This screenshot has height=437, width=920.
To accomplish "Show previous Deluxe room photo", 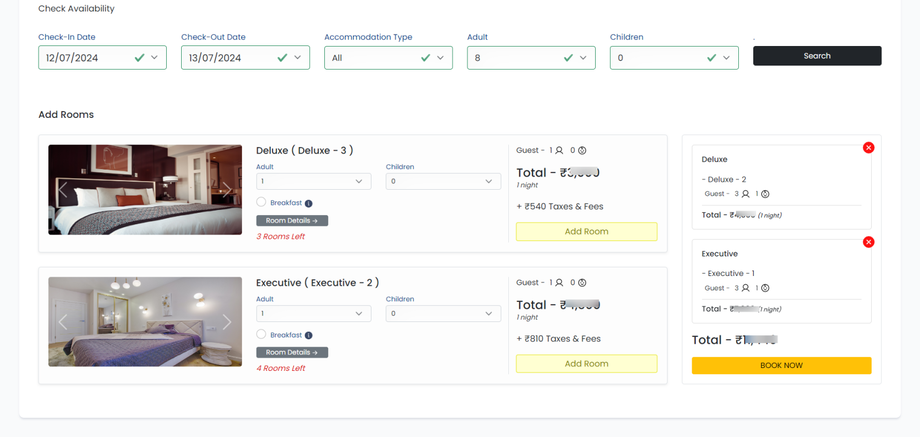I will point(63,190).
